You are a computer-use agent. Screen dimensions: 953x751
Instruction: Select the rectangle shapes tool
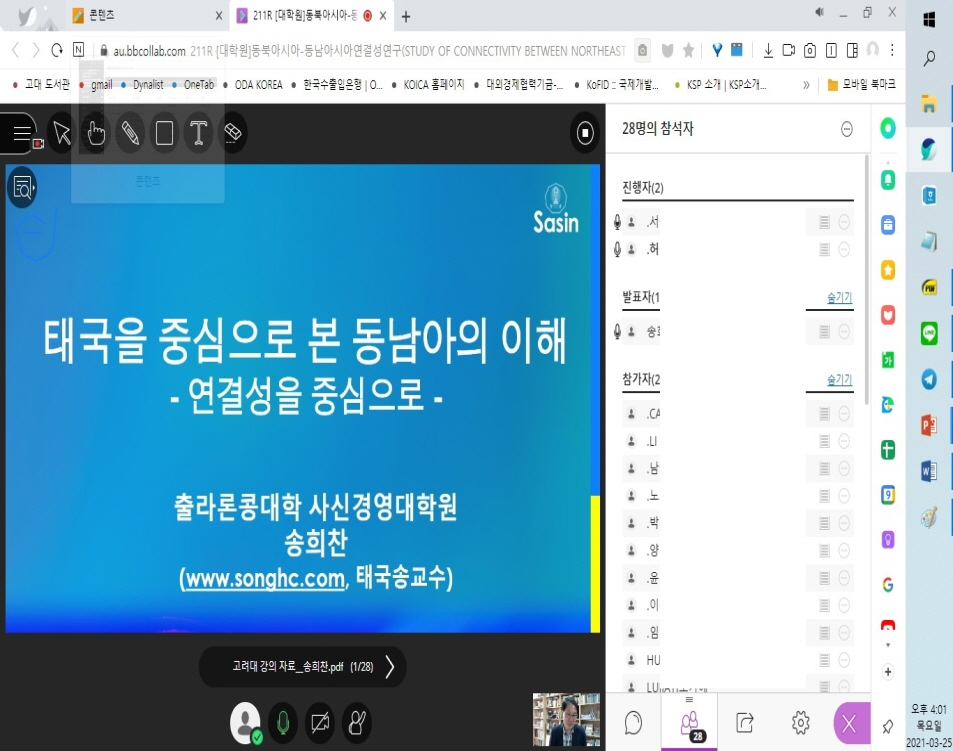165,133
